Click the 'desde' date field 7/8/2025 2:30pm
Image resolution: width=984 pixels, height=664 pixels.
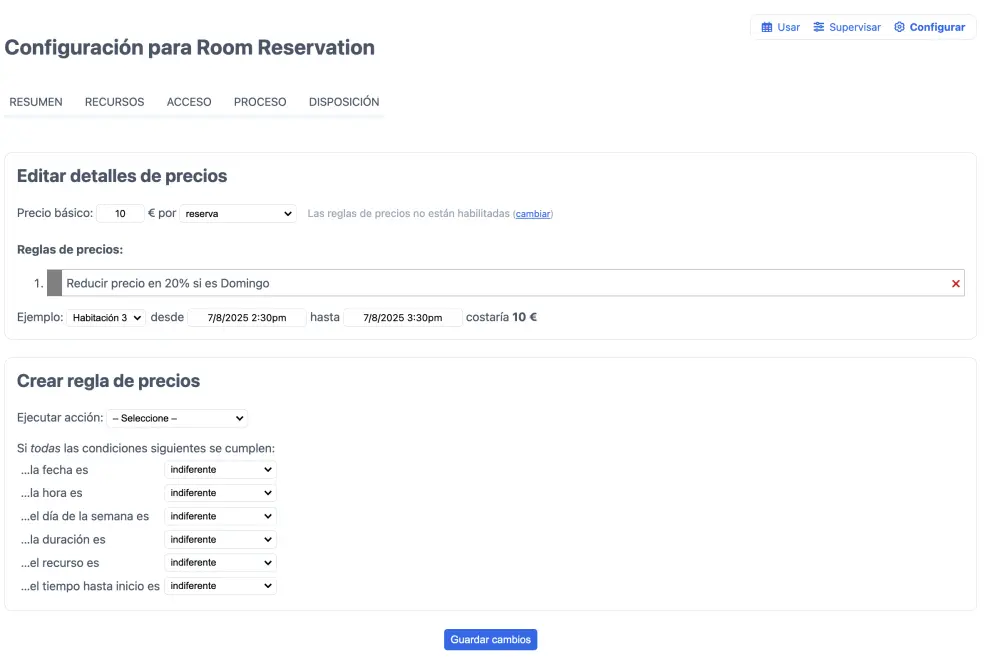point(247,318)
